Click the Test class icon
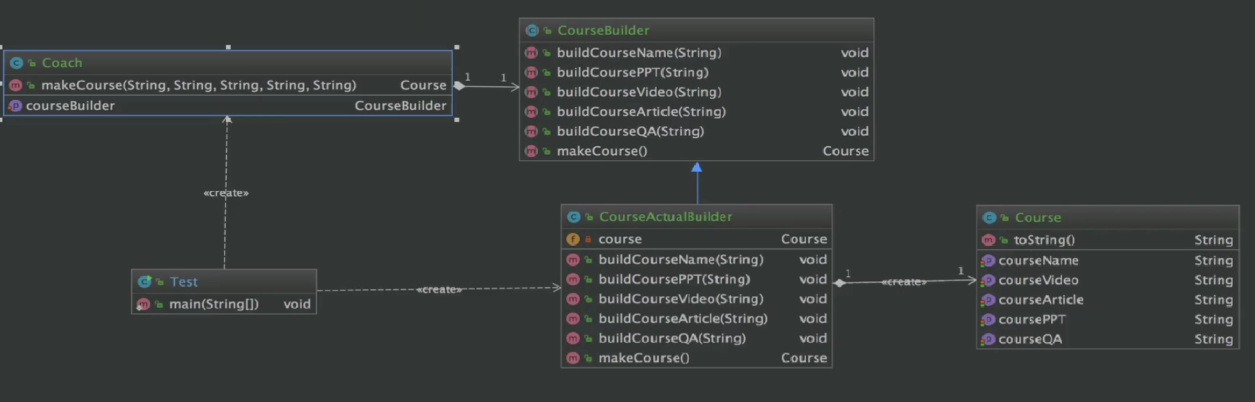 [144, 282]
